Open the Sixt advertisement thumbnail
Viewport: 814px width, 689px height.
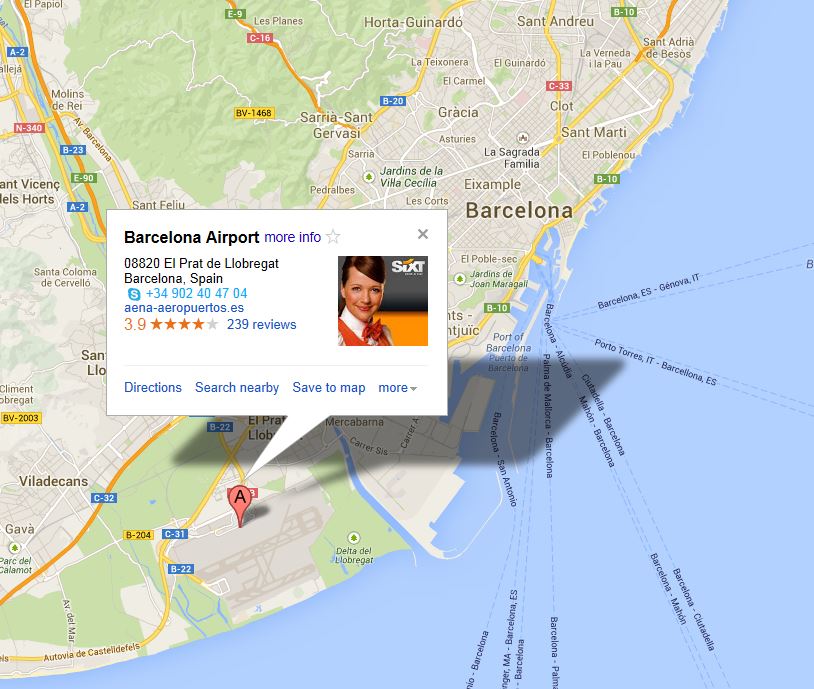coord(383,301)
